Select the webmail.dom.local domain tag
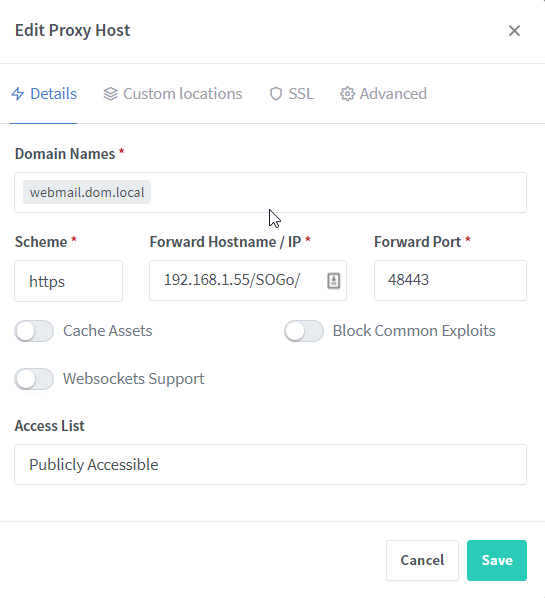Viewport: 545px width, 598px height. coord(87,192)
